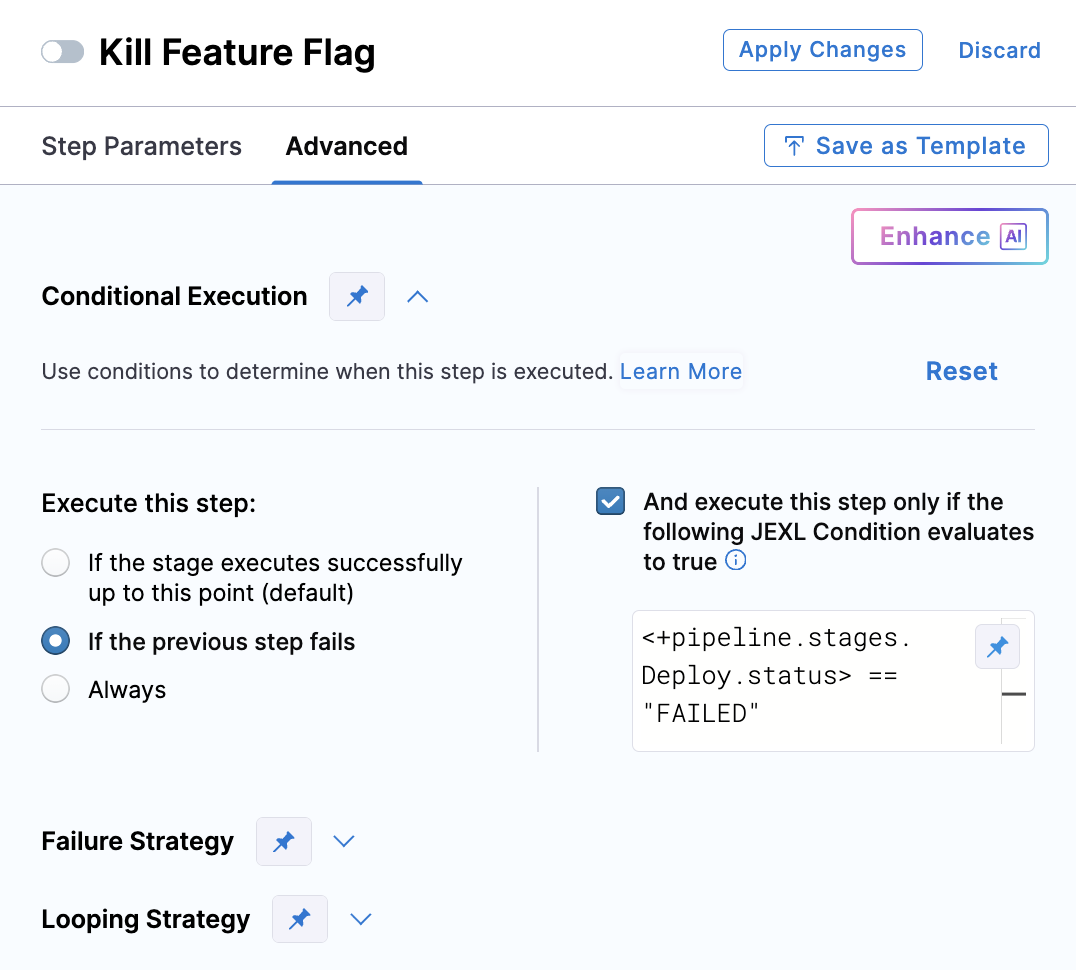Switch to the Step Parameters tab

coord(141,147)
